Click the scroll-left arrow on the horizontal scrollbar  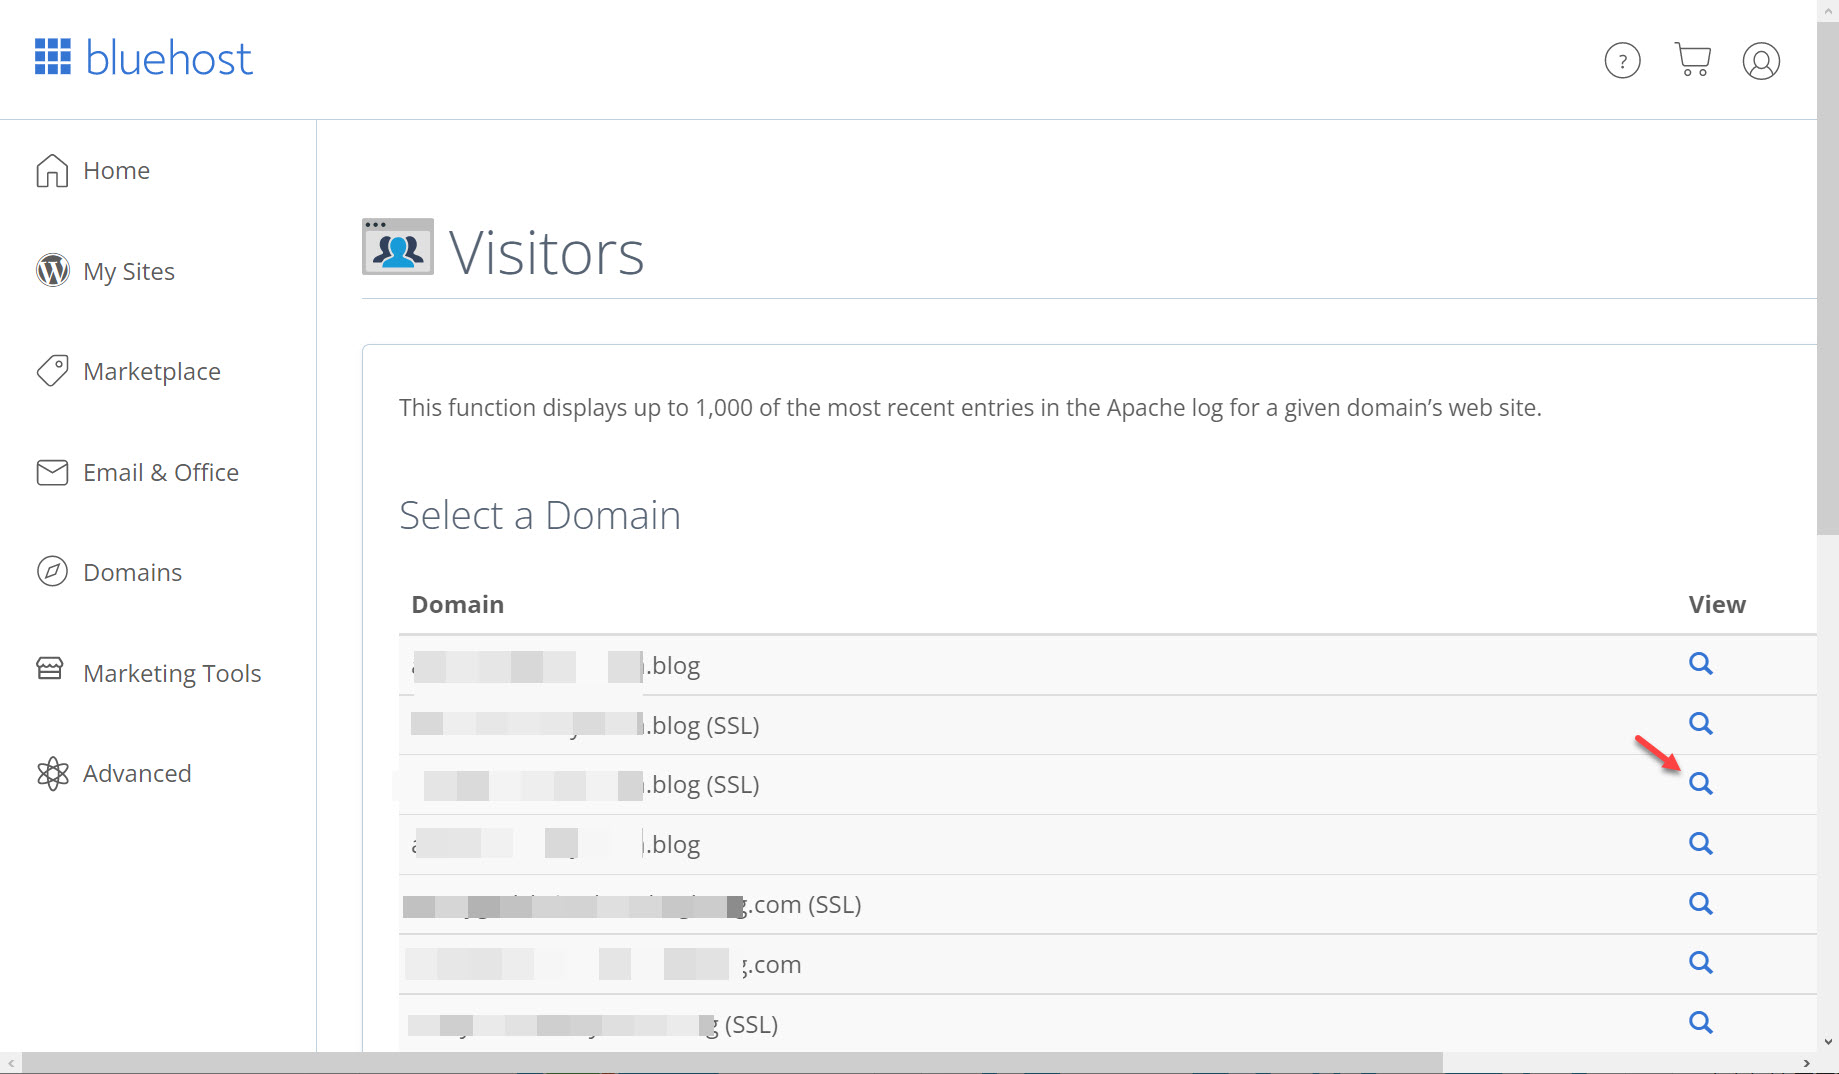tap(10, 1062)
